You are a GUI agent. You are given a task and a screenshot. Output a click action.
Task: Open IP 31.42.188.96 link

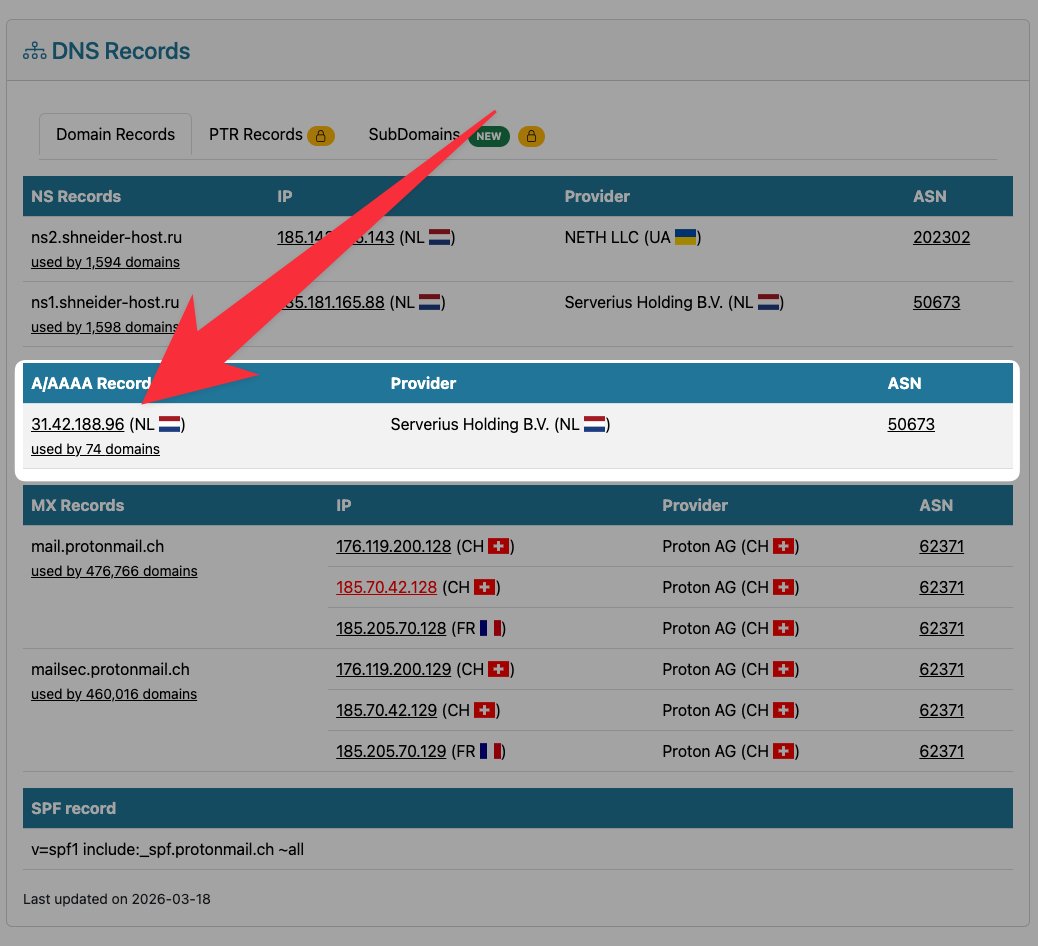click(77, 424)
